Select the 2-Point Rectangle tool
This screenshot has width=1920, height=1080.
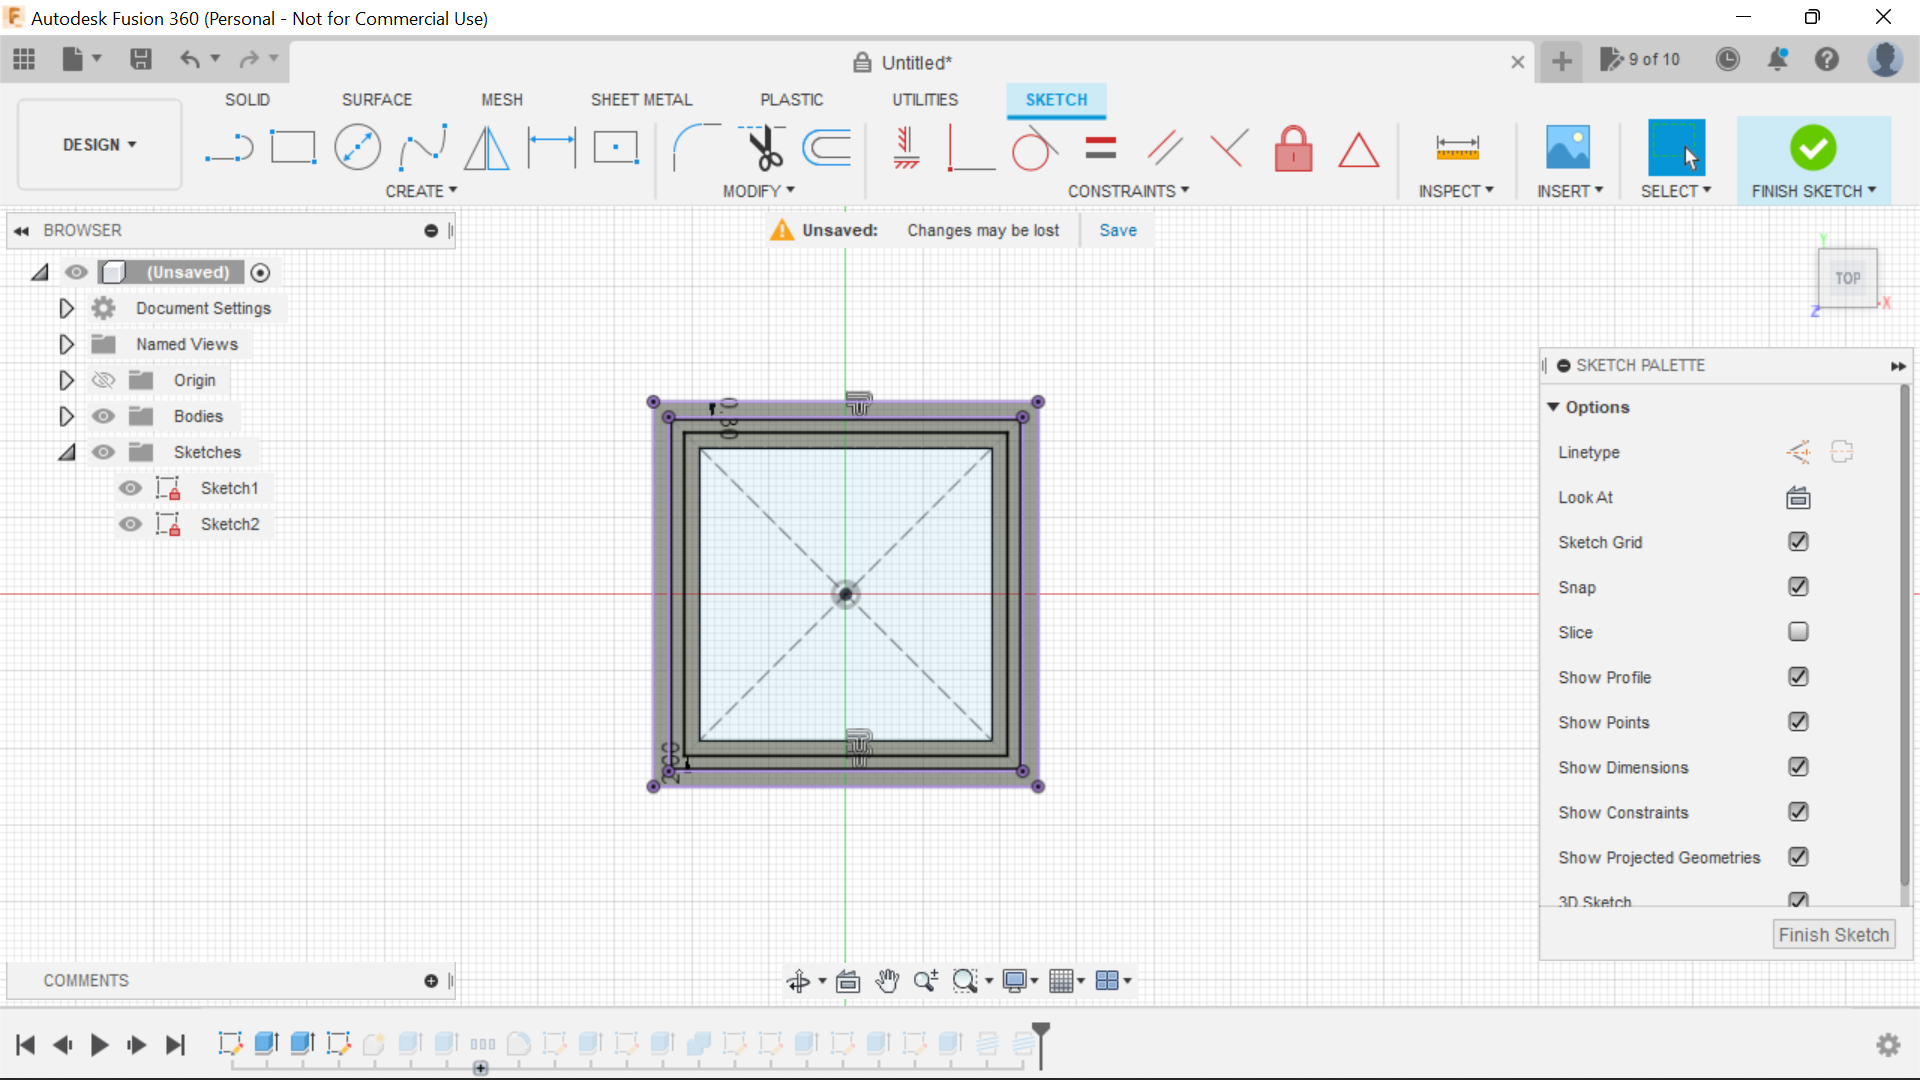tap(293, 147)
